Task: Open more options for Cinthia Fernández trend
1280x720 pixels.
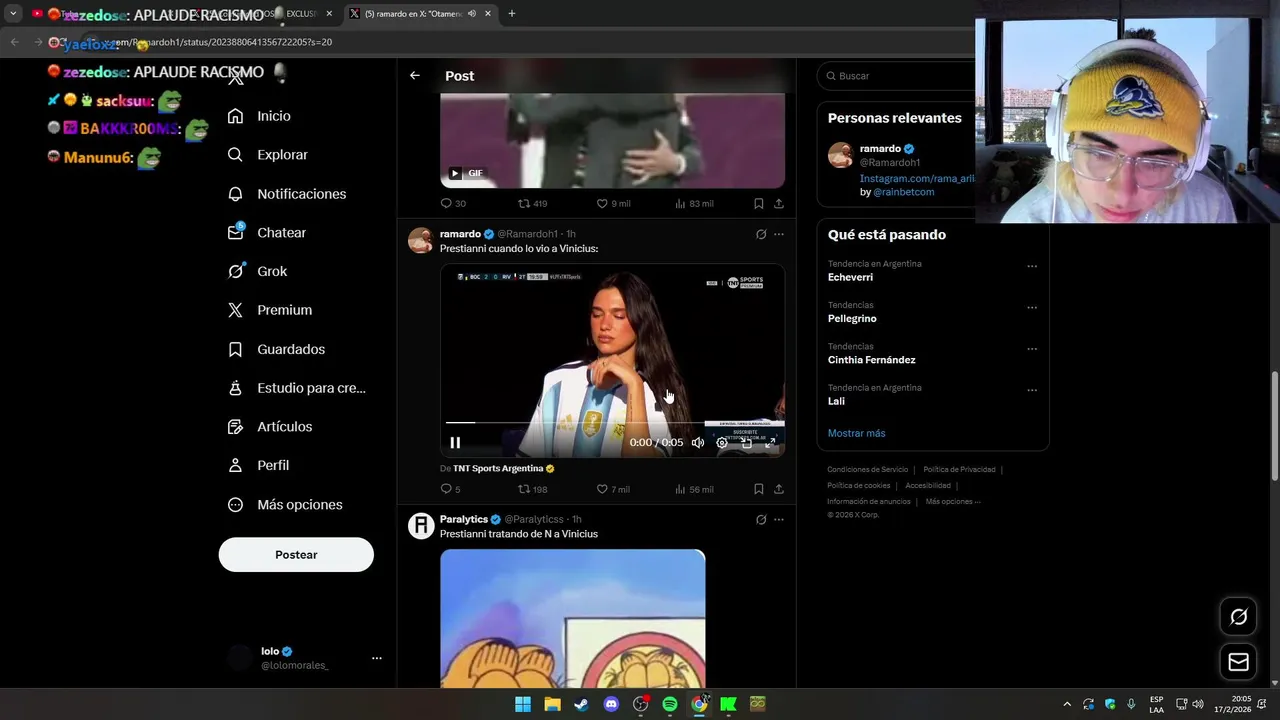Action: [1032, 349]
